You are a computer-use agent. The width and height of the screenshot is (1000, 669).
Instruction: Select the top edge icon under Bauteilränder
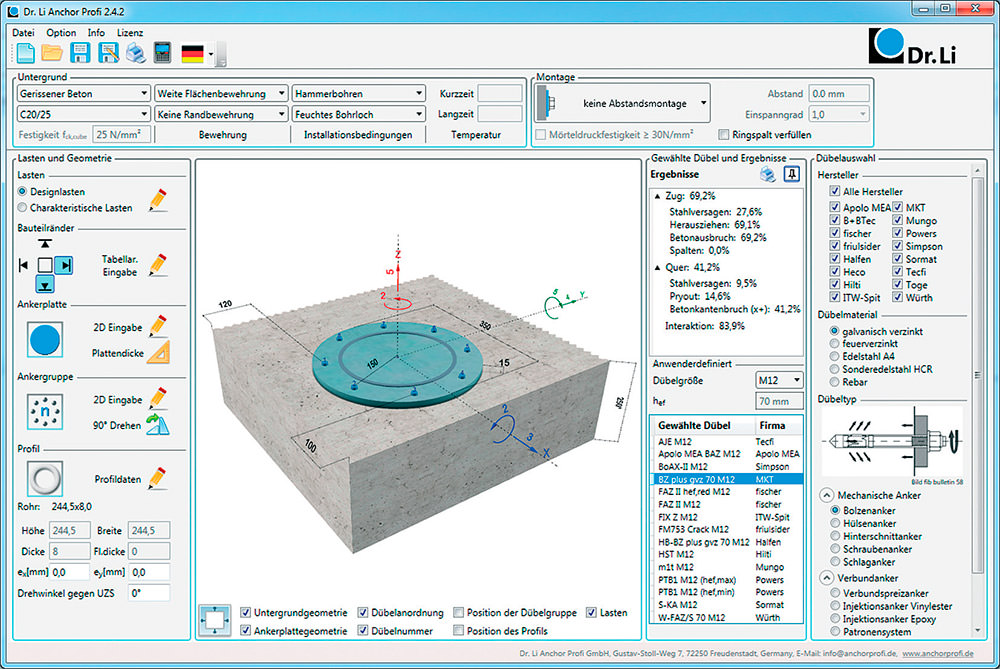(45, 244)
